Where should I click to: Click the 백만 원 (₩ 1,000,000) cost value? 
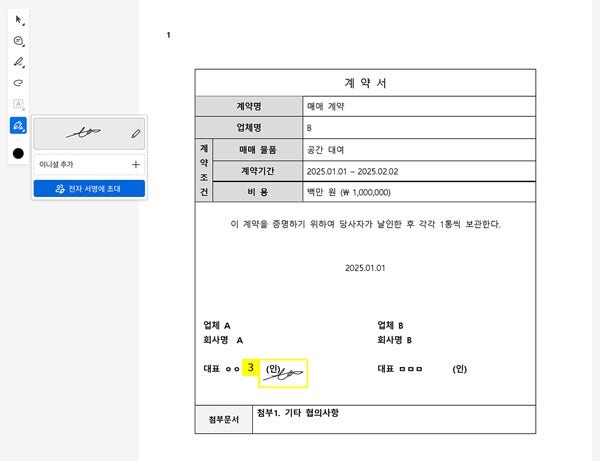(349, 192)
